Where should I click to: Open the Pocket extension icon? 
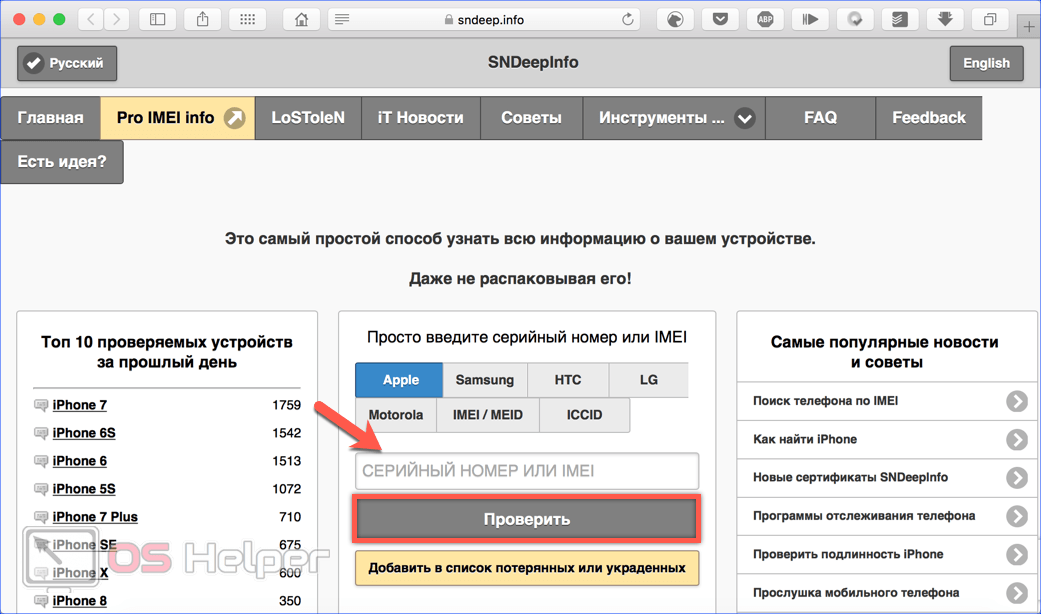720,19
